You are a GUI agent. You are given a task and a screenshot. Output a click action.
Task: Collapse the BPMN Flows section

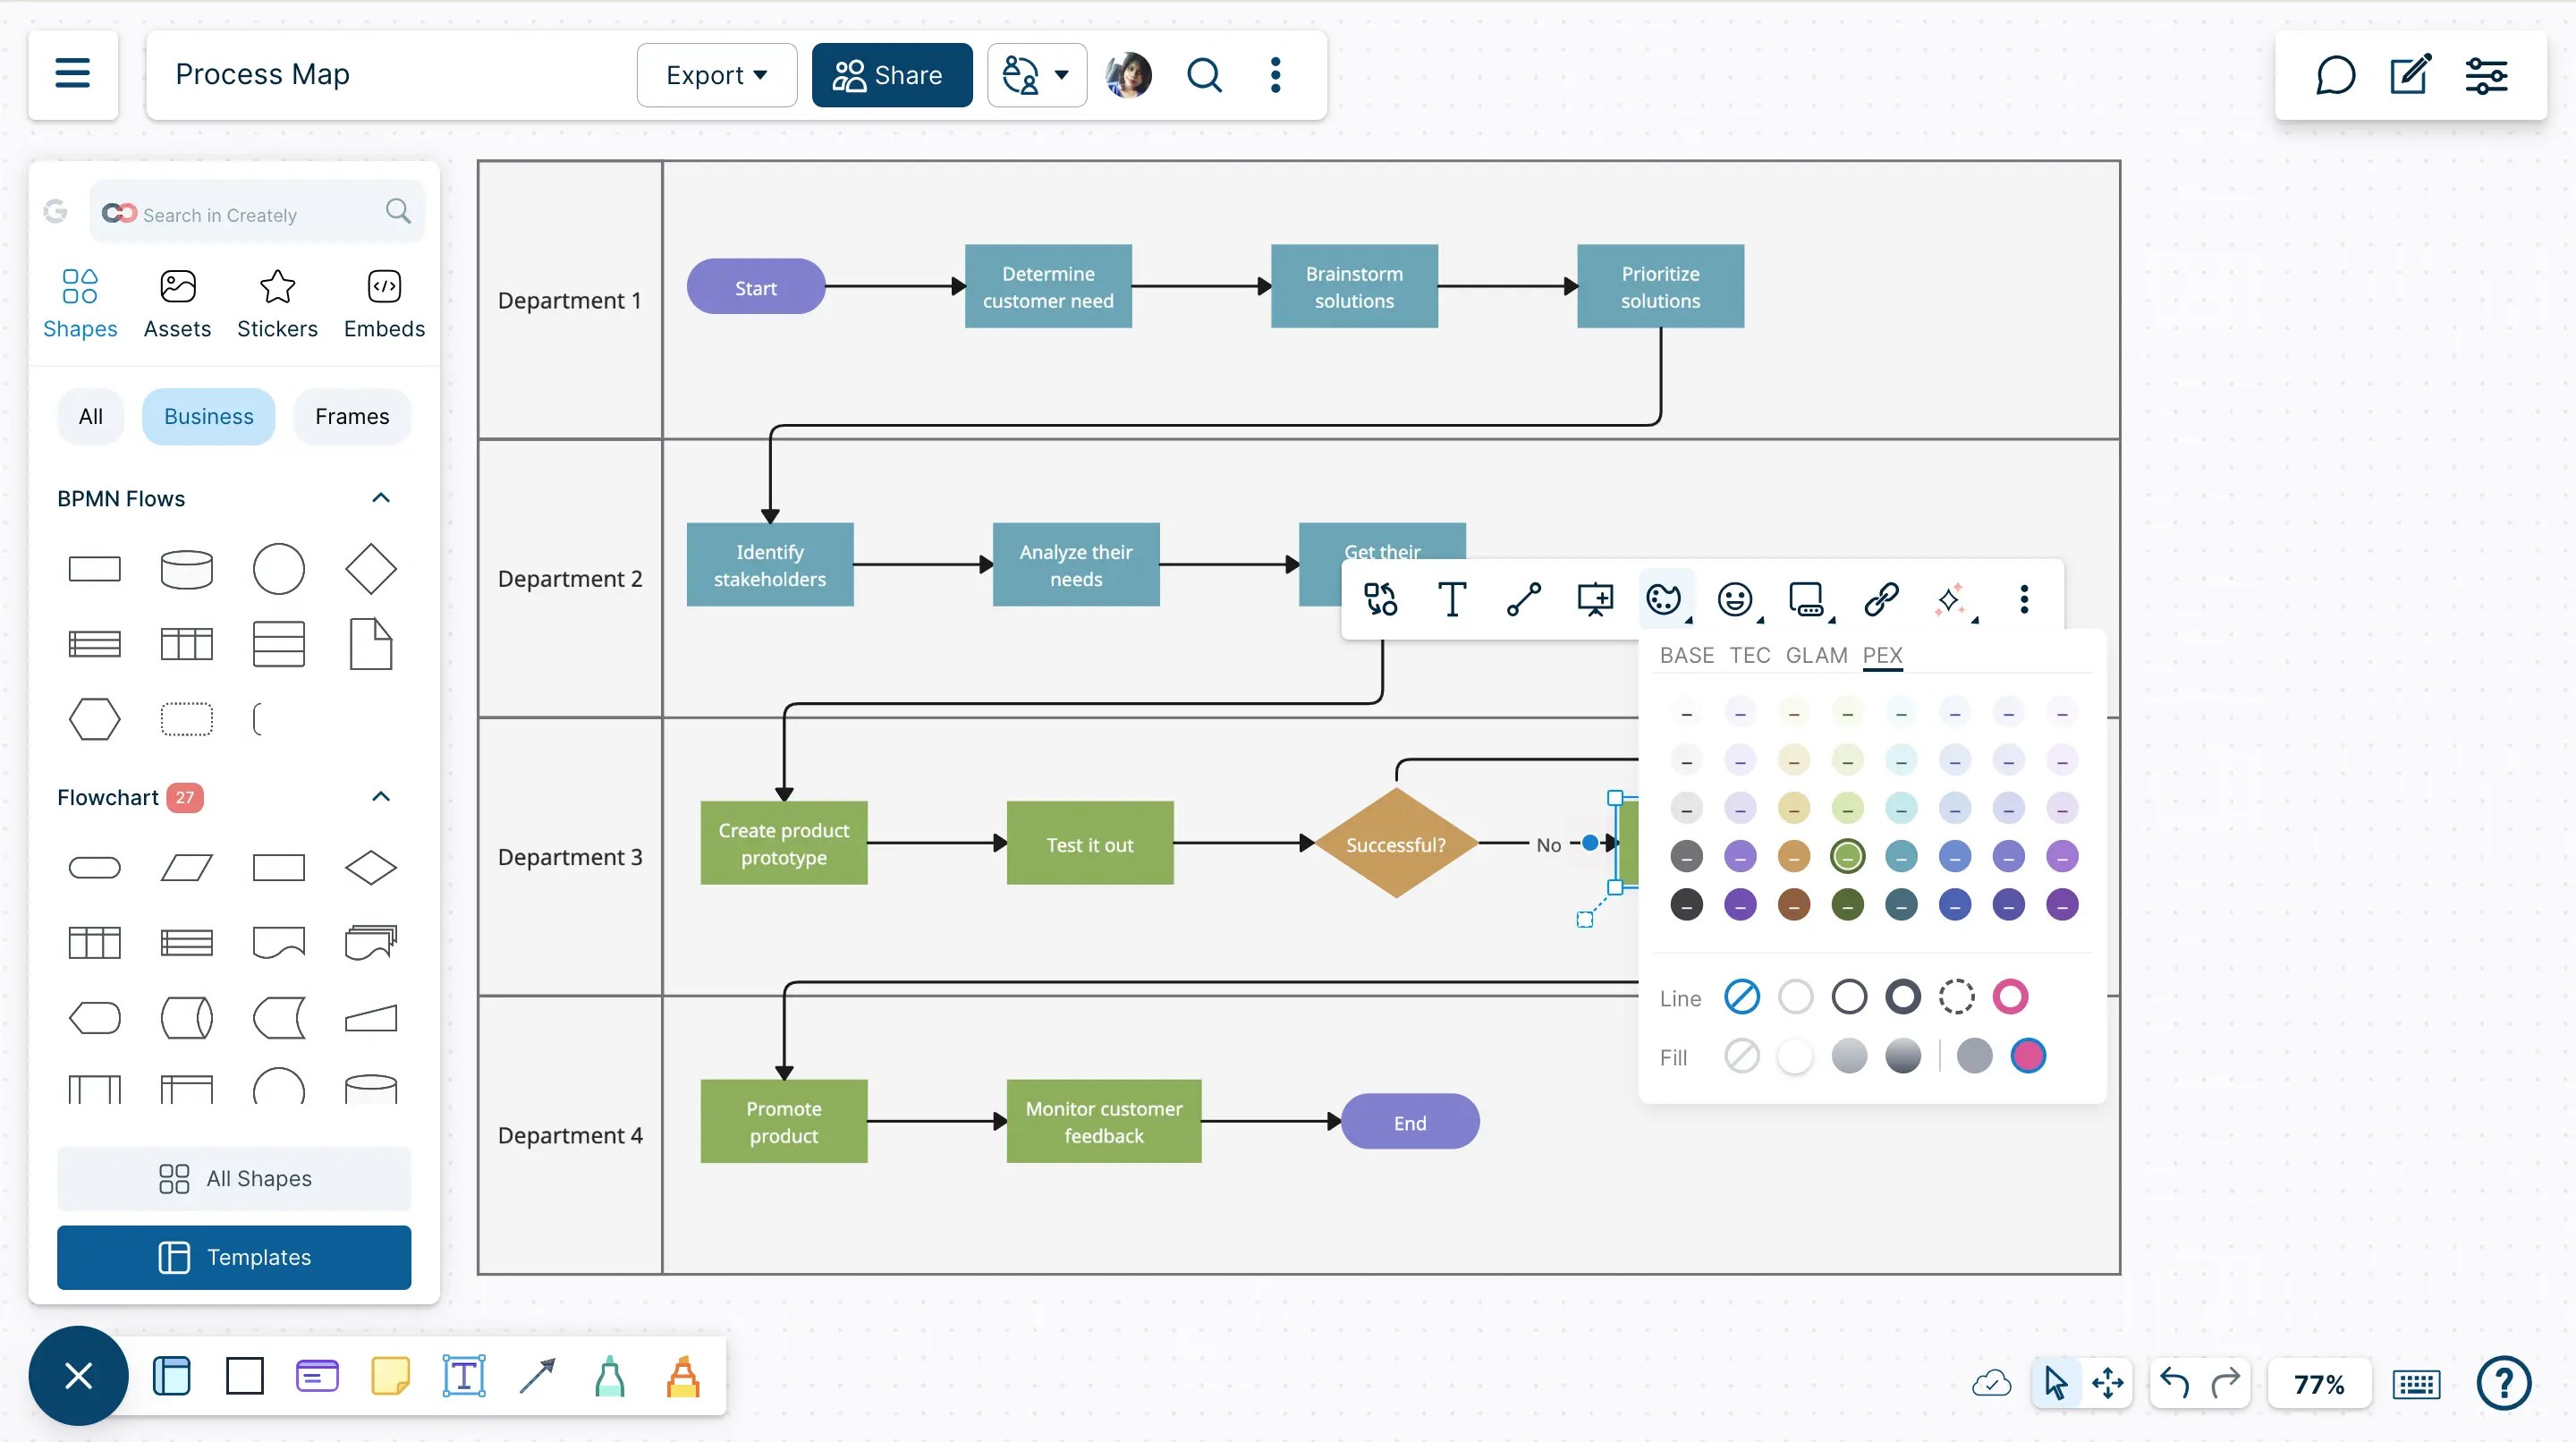pyautogui.click(x=380, y=497)
